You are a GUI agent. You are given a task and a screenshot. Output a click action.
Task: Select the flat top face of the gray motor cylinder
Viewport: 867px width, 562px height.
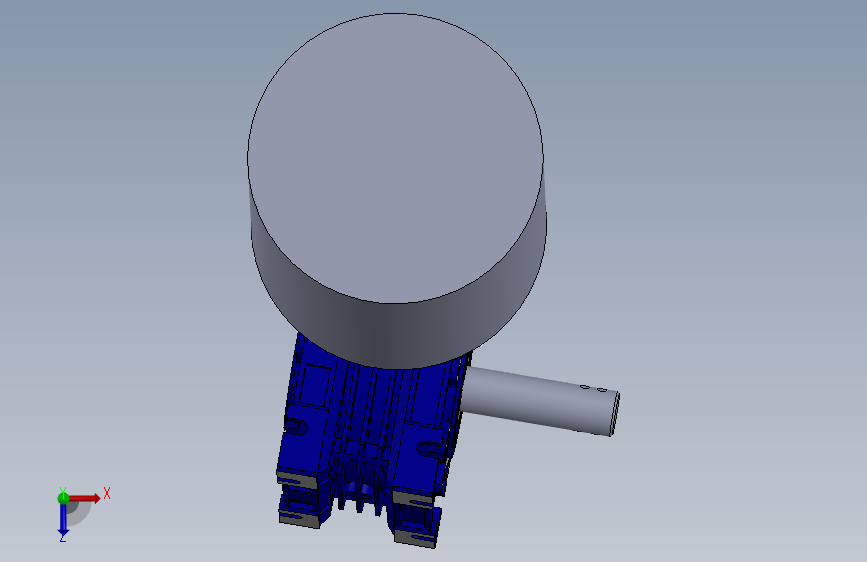395,158
